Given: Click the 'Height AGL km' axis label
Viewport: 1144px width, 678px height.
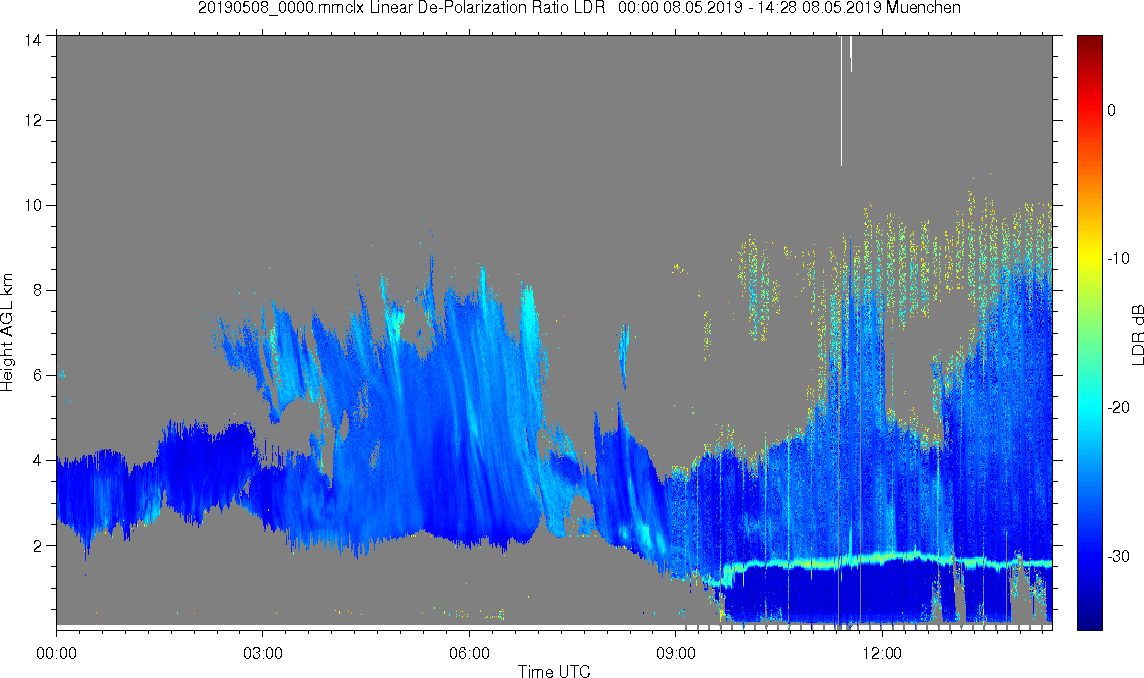Looking at the screenshot, I should click(x=7, y=333).
